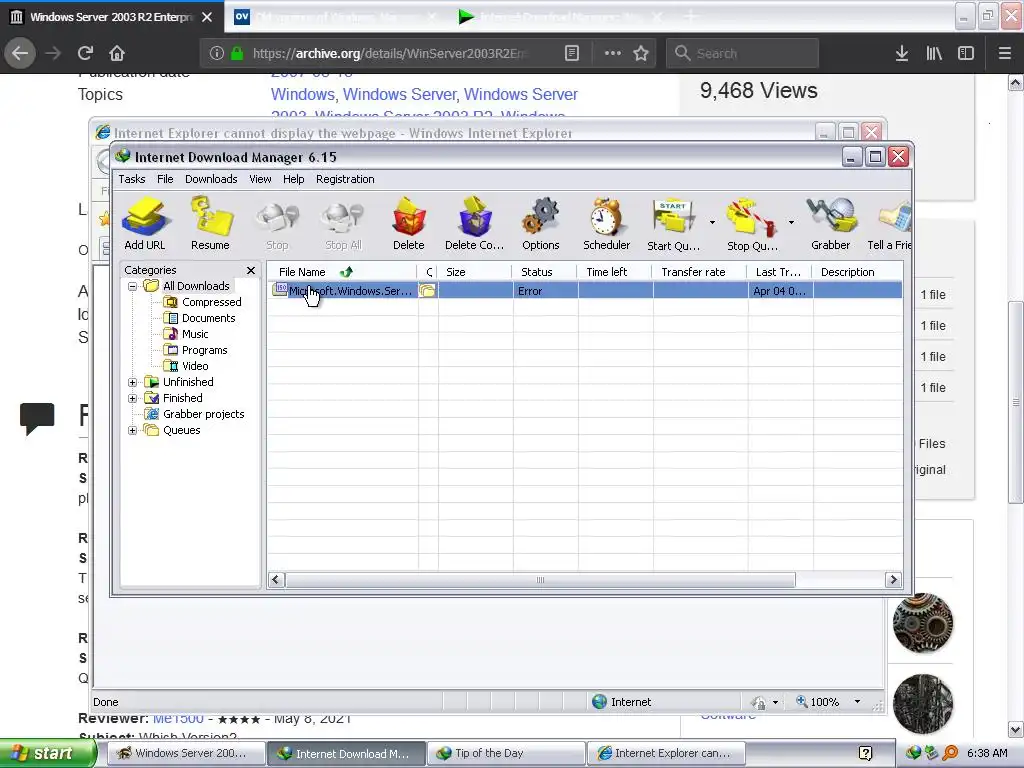
Task: Click the Stop Queue icon
Action: pyautogui.click(x=752, y=223)
